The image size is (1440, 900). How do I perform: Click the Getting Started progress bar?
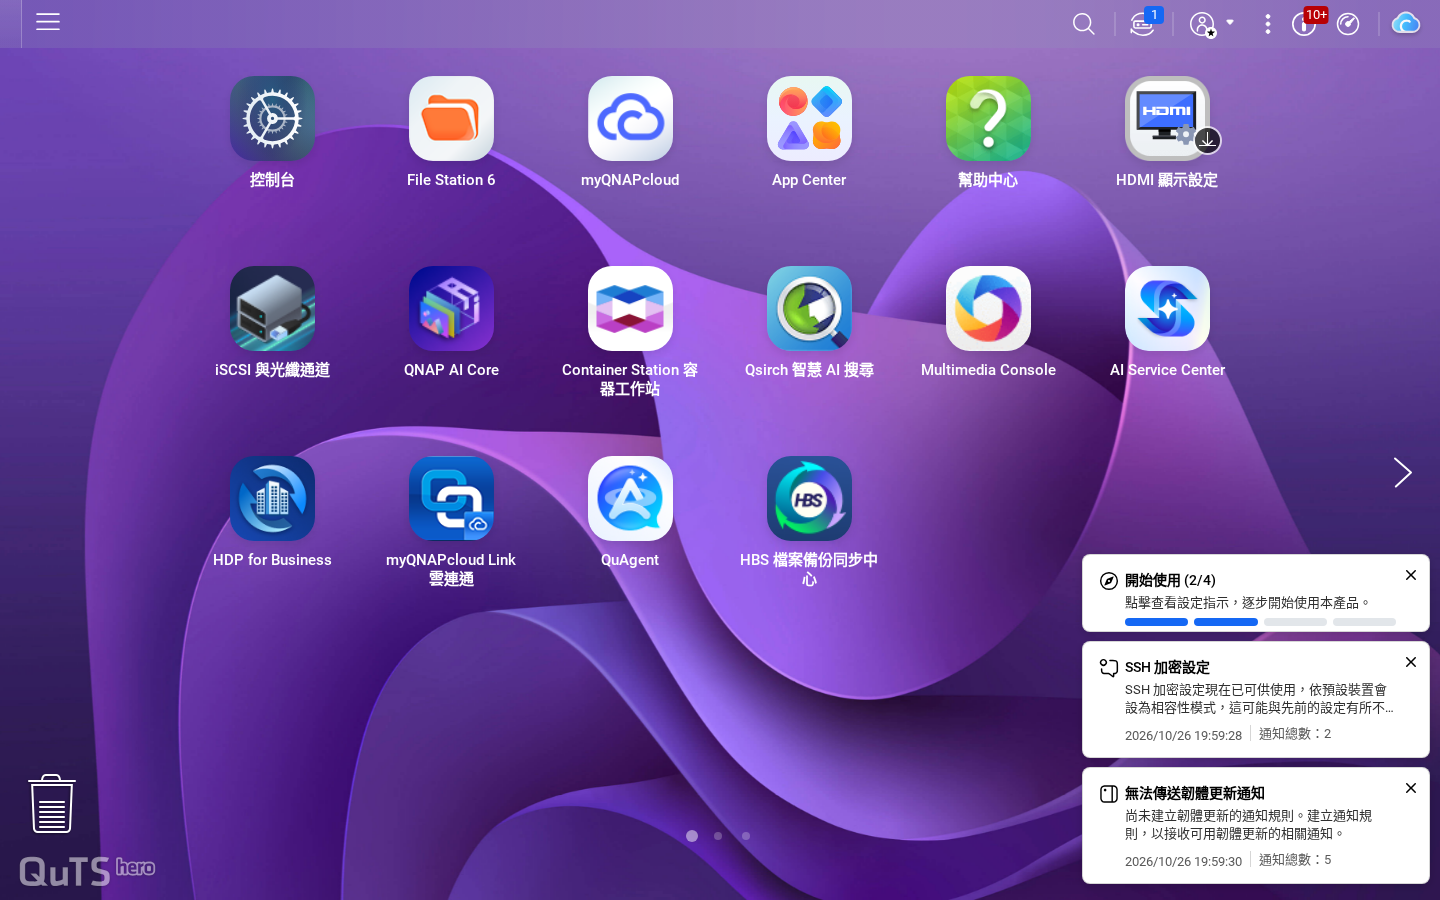pyautogui.click(x=1260, y=622)
